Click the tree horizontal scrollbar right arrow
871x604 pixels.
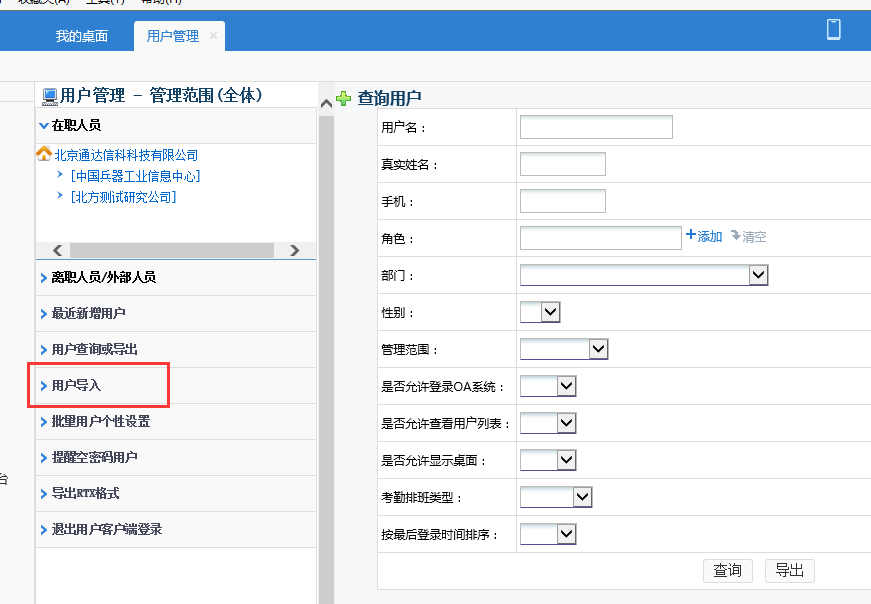coord(294,250)
